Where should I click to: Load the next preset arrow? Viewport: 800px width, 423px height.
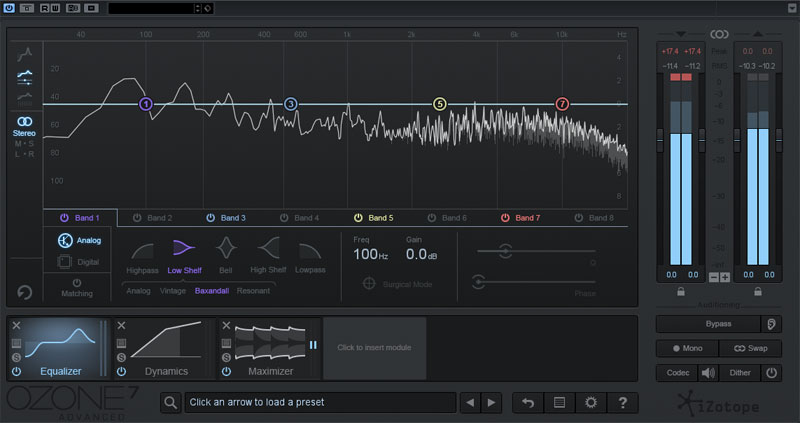(491, 403)
